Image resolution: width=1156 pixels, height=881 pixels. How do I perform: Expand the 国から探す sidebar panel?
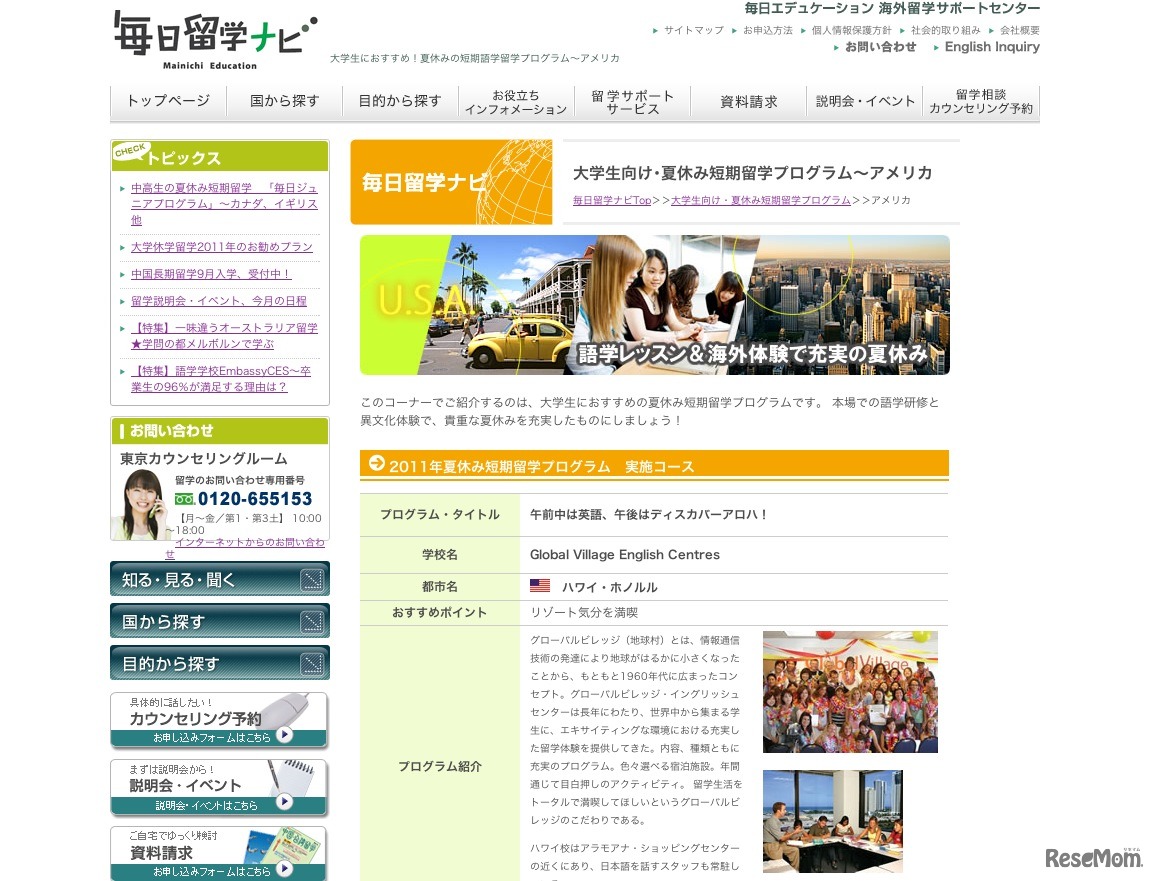coord(313,620)
